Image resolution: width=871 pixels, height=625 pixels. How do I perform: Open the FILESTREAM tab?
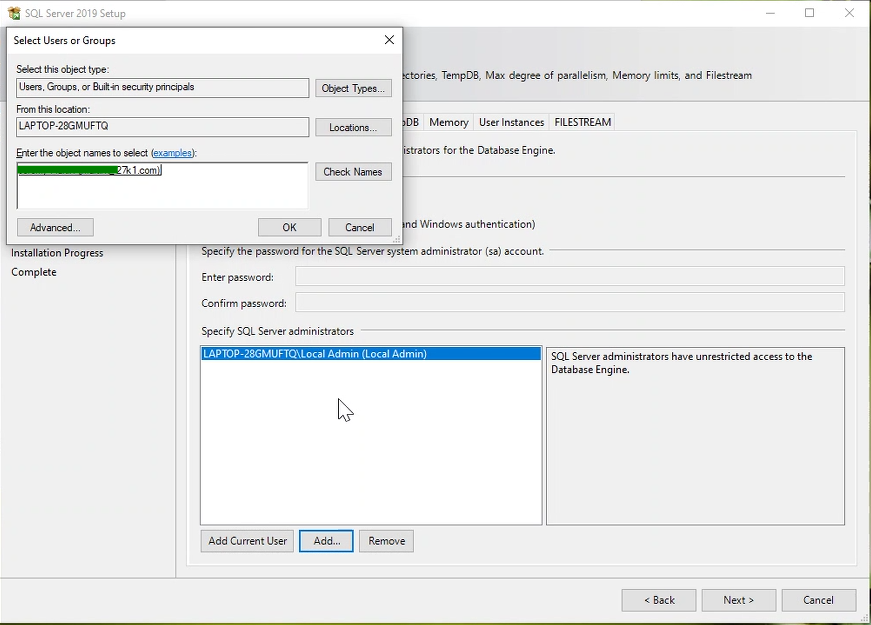pyautogui.click(x=583, y=122)
